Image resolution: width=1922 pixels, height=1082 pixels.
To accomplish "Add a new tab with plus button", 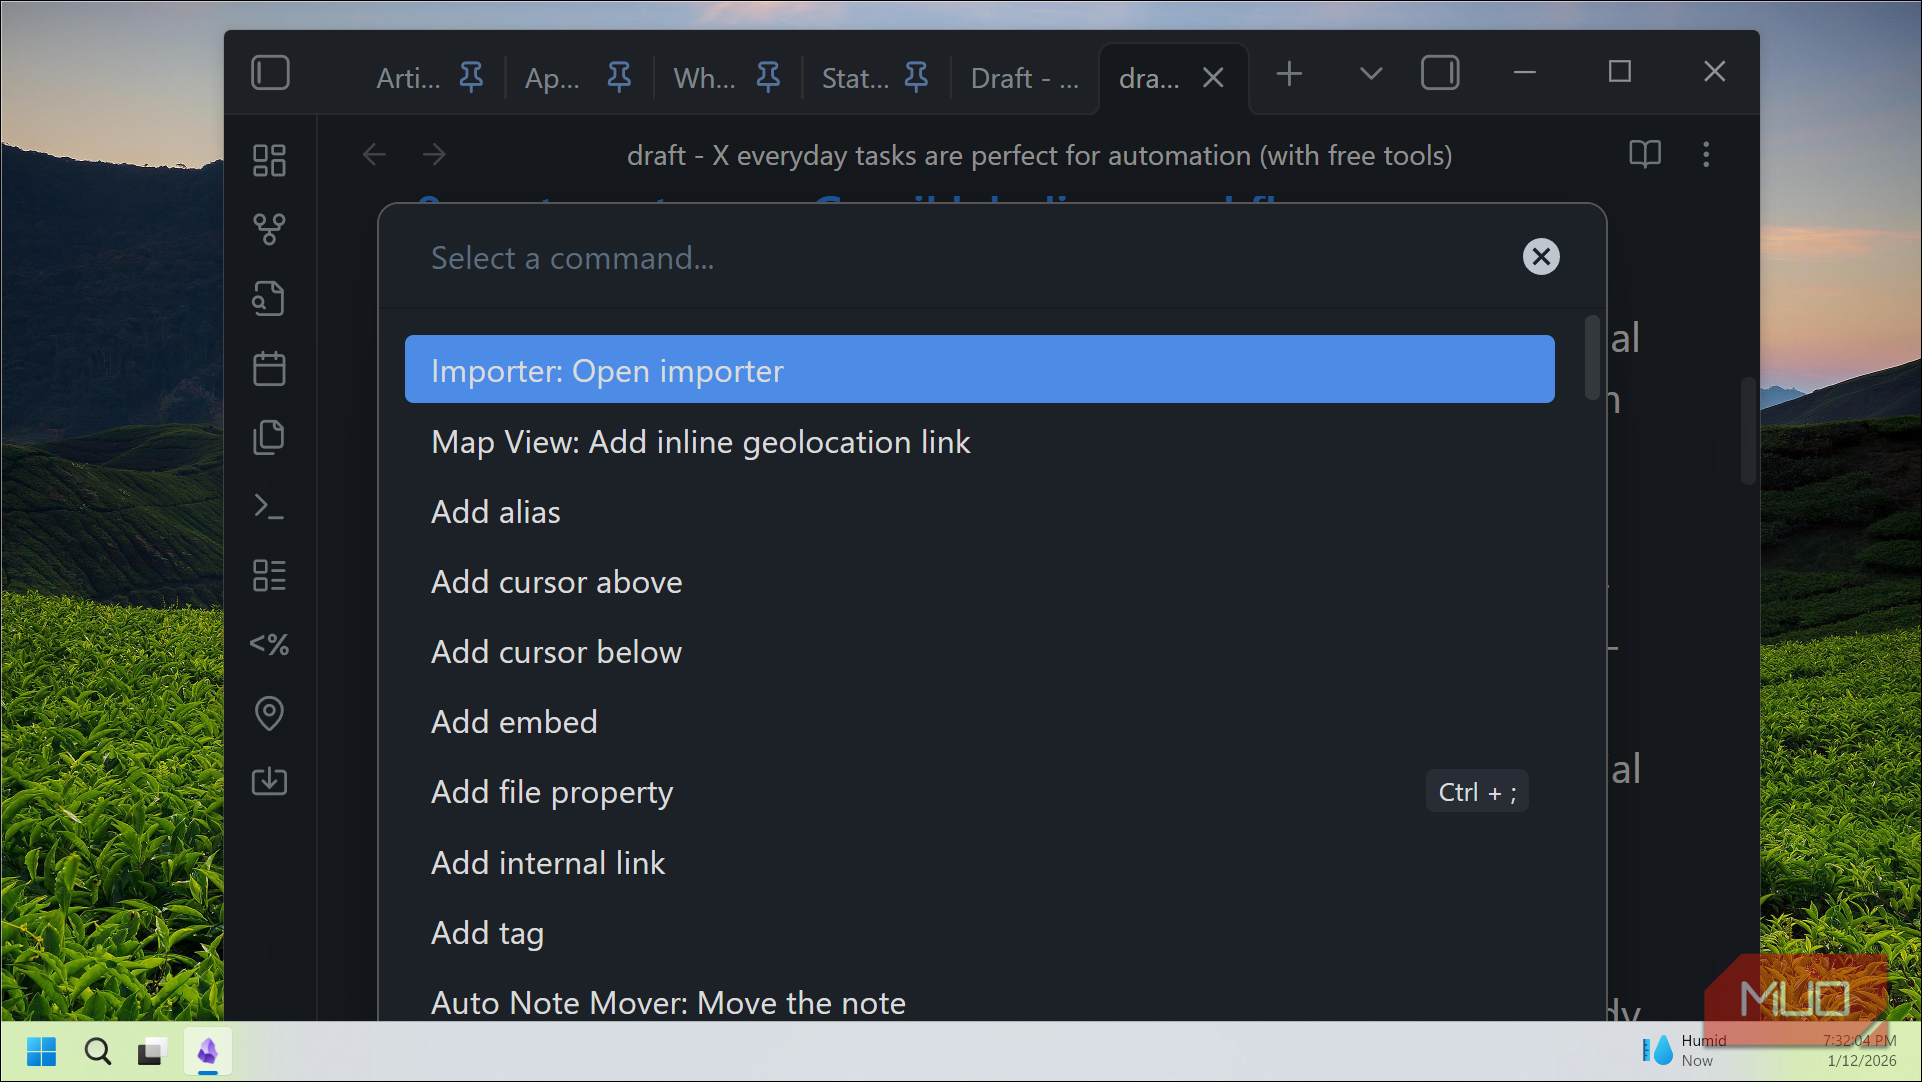I will (x=1289, y=73).
